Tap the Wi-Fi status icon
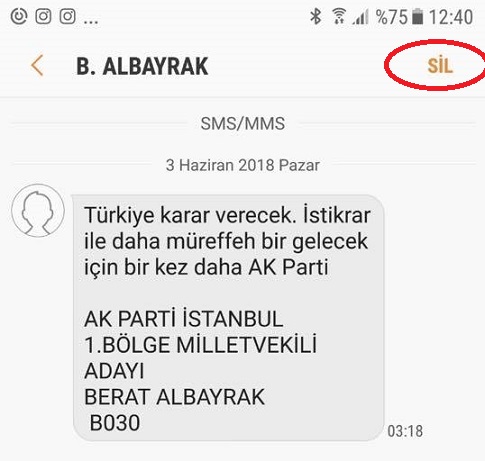 point(339,16)
